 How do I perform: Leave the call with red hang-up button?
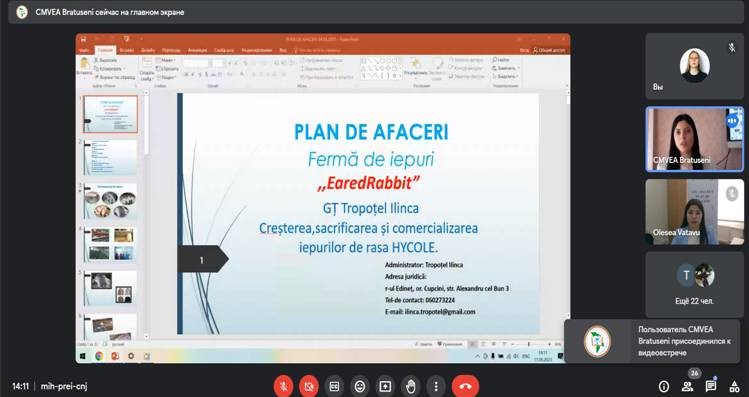465,386
